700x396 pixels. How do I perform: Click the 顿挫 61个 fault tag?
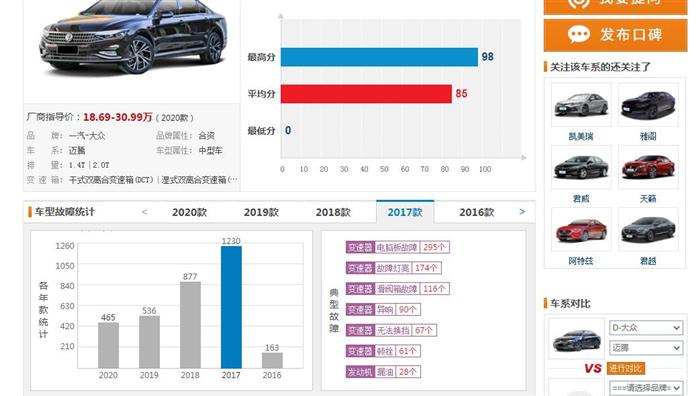click(383, 351)
